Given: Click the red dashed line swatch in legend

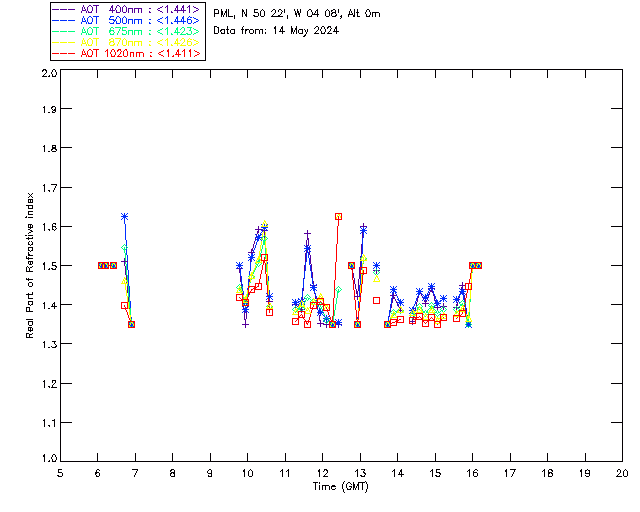Looking at the screenshot, I should (64, 53).
